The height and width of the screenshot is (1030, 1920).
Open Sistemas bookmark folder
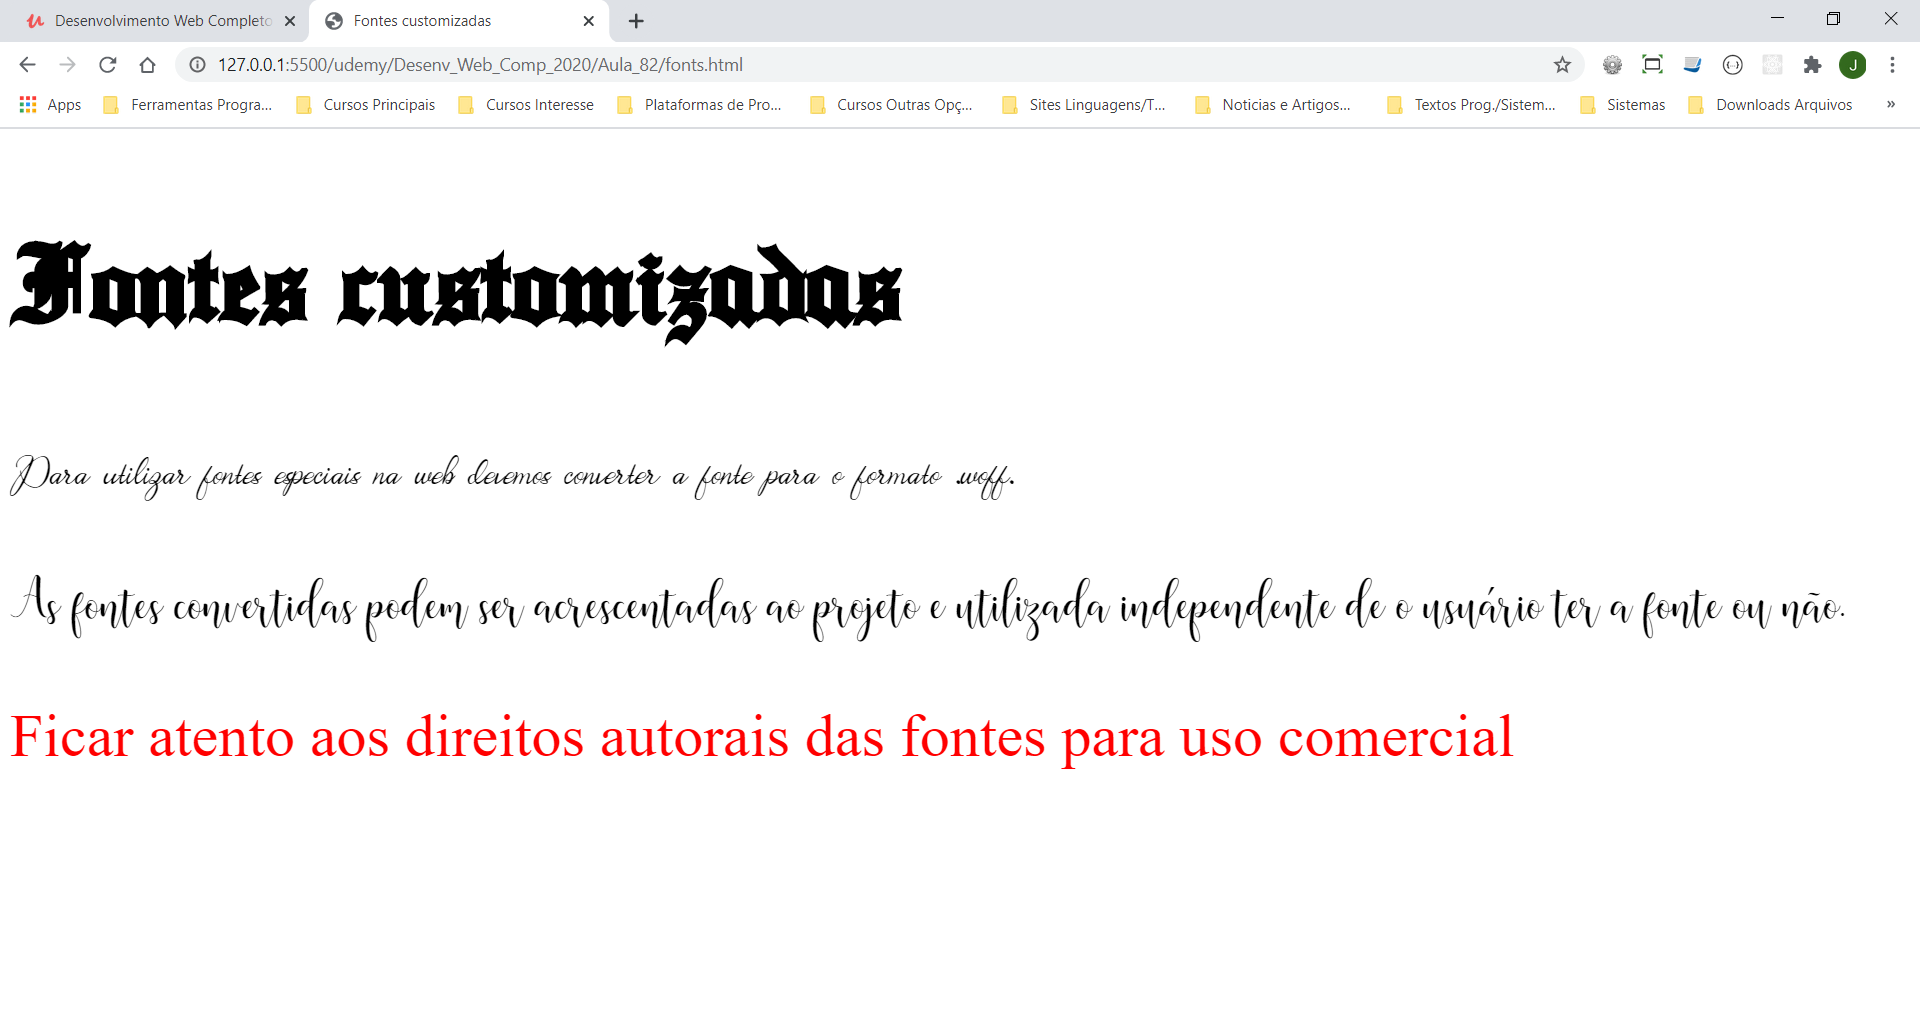[x=1624, y=105]
